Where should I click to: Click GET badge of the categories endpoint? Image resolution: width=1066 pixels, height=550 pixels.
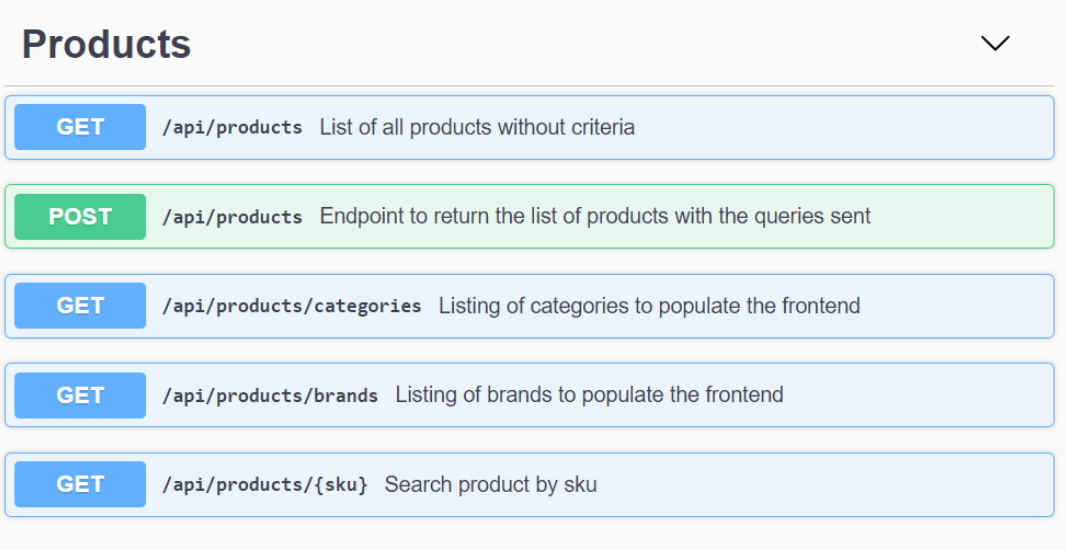[80, 306]
